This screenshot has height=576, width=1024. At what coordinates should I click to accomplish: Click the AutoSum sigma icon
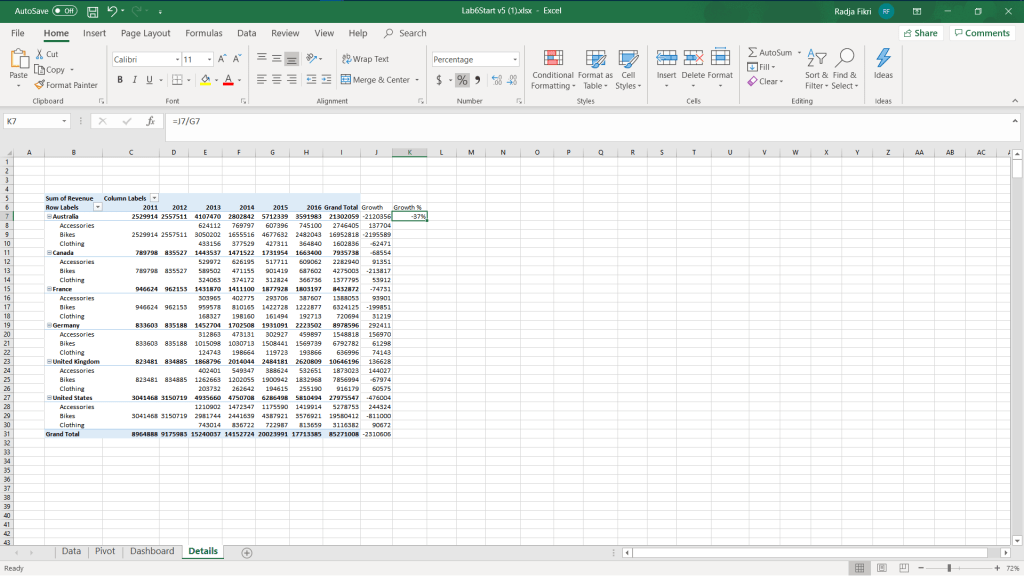(x=753, y=52)
